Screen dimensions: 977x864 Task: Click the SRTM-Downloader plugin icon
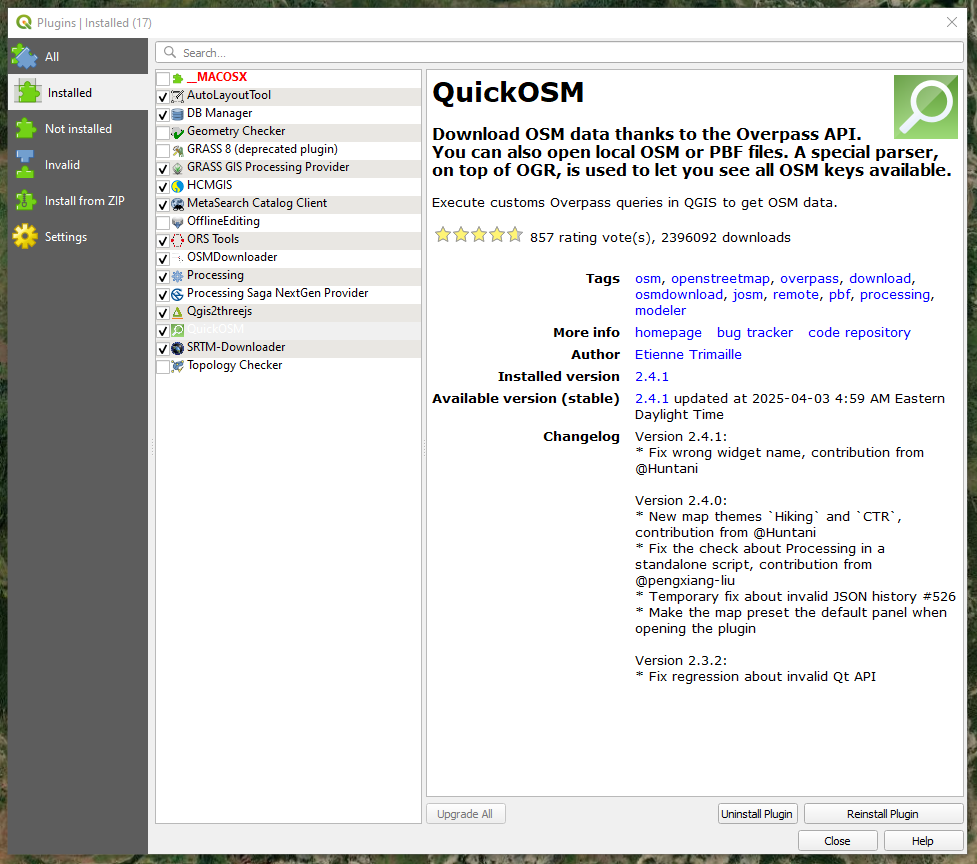tap(177, 348)
